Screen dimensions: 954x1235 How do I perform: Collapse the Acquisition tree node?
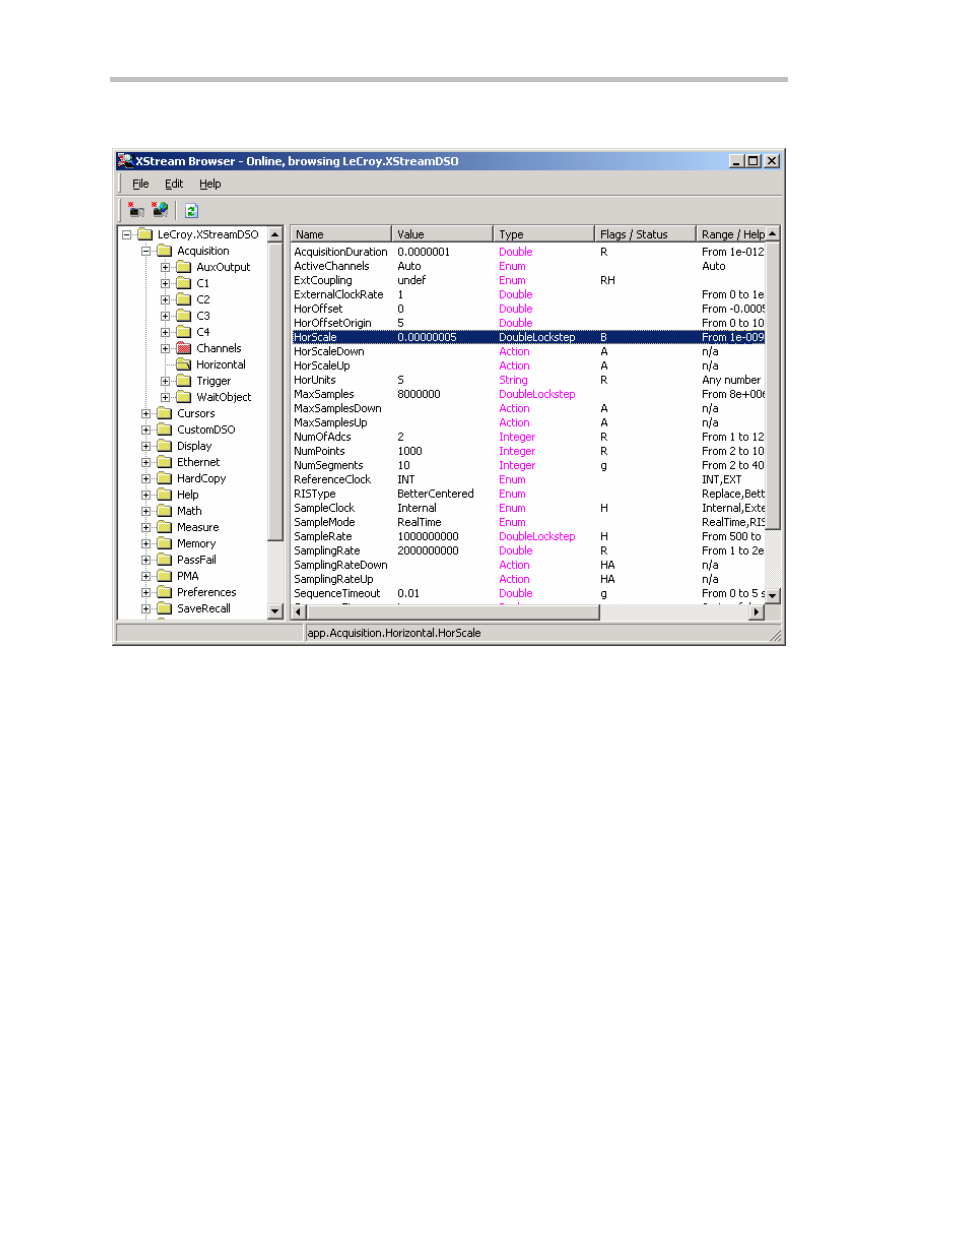click(x=146, y=251)
